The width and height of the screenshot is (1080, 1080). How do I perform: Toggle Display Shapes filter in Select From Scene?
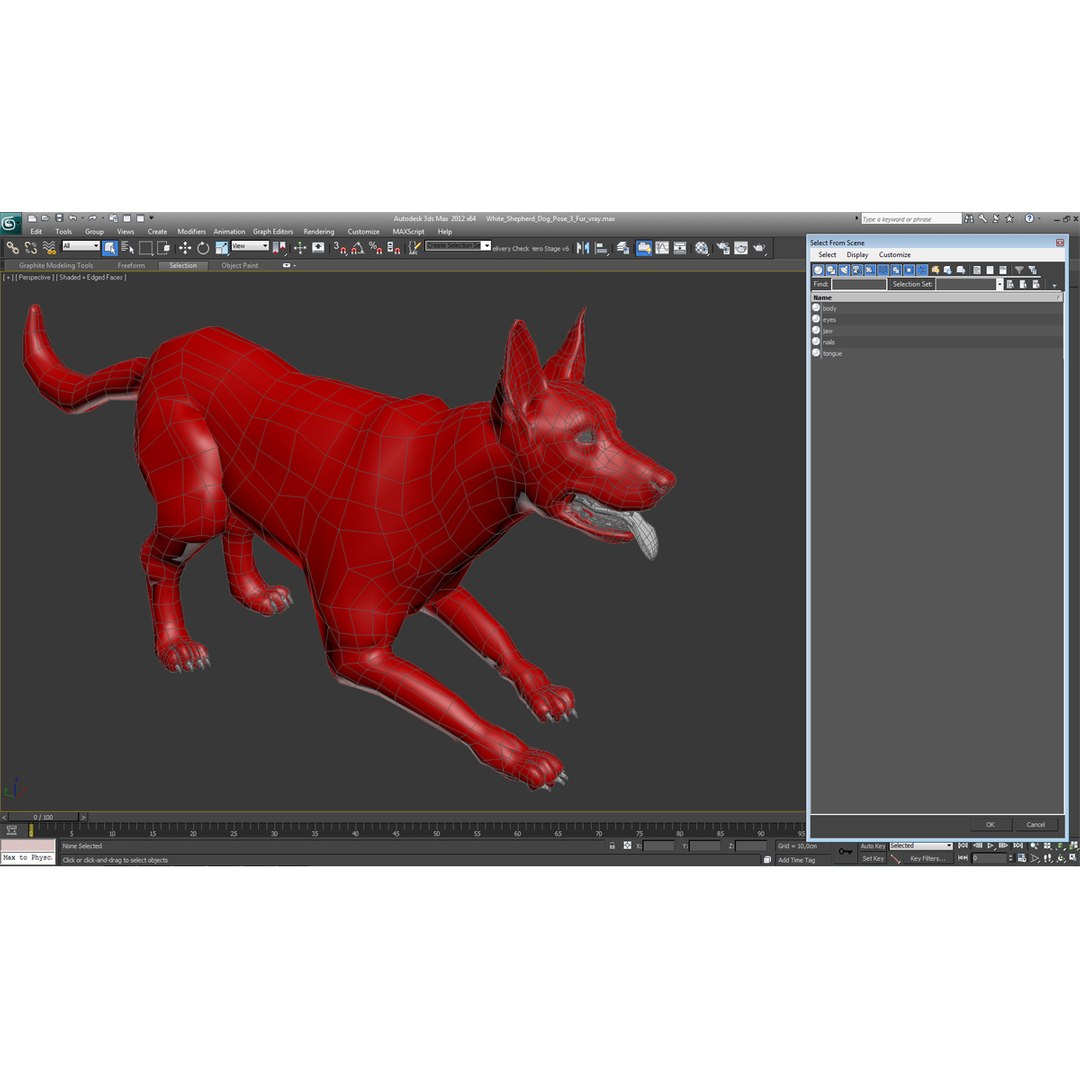[831, 270]
